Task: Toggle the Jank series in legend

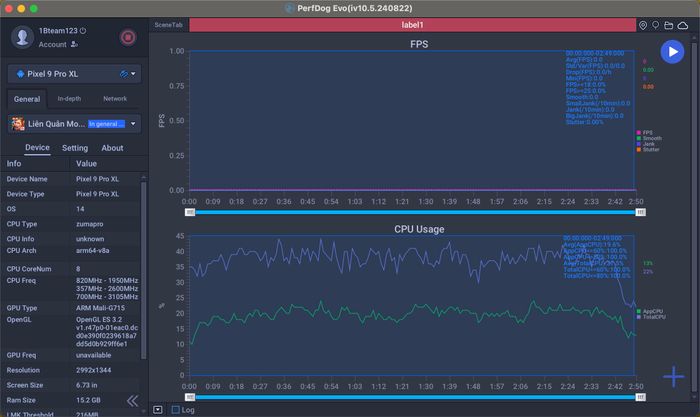Action: click(646, 144)
